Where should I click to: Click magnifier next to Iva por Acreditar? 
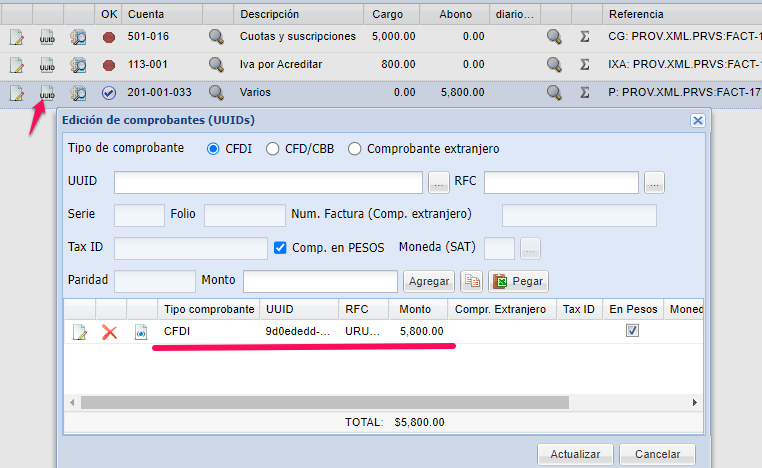(216, 65)
